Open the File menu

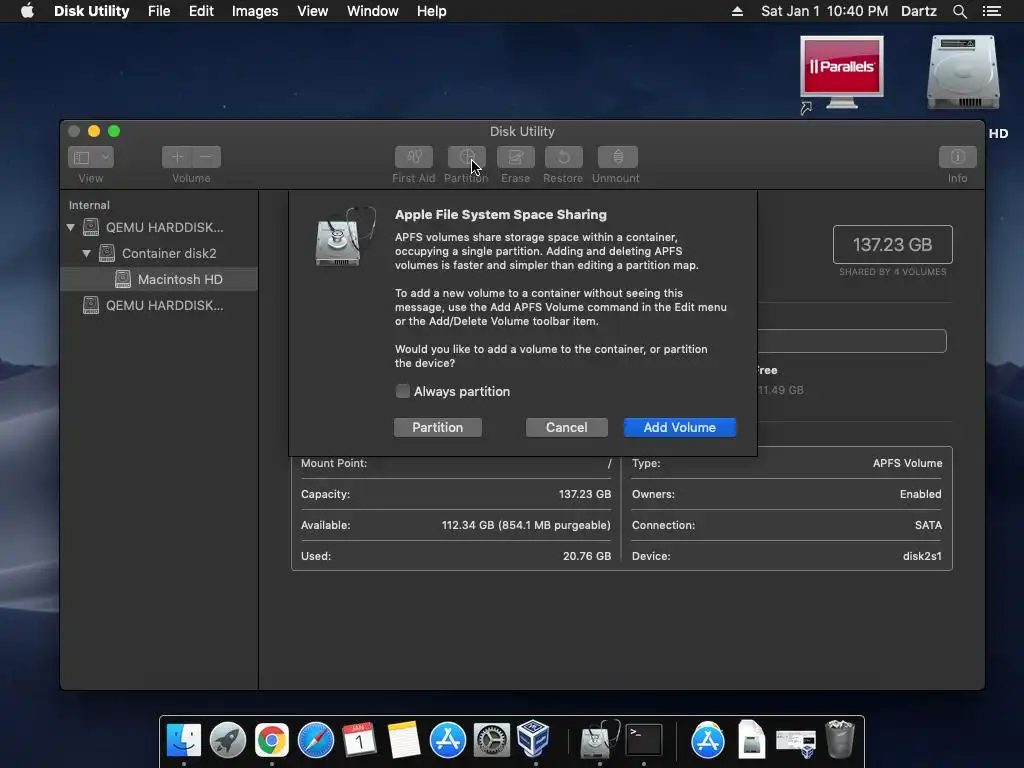(x=159, y=11)
